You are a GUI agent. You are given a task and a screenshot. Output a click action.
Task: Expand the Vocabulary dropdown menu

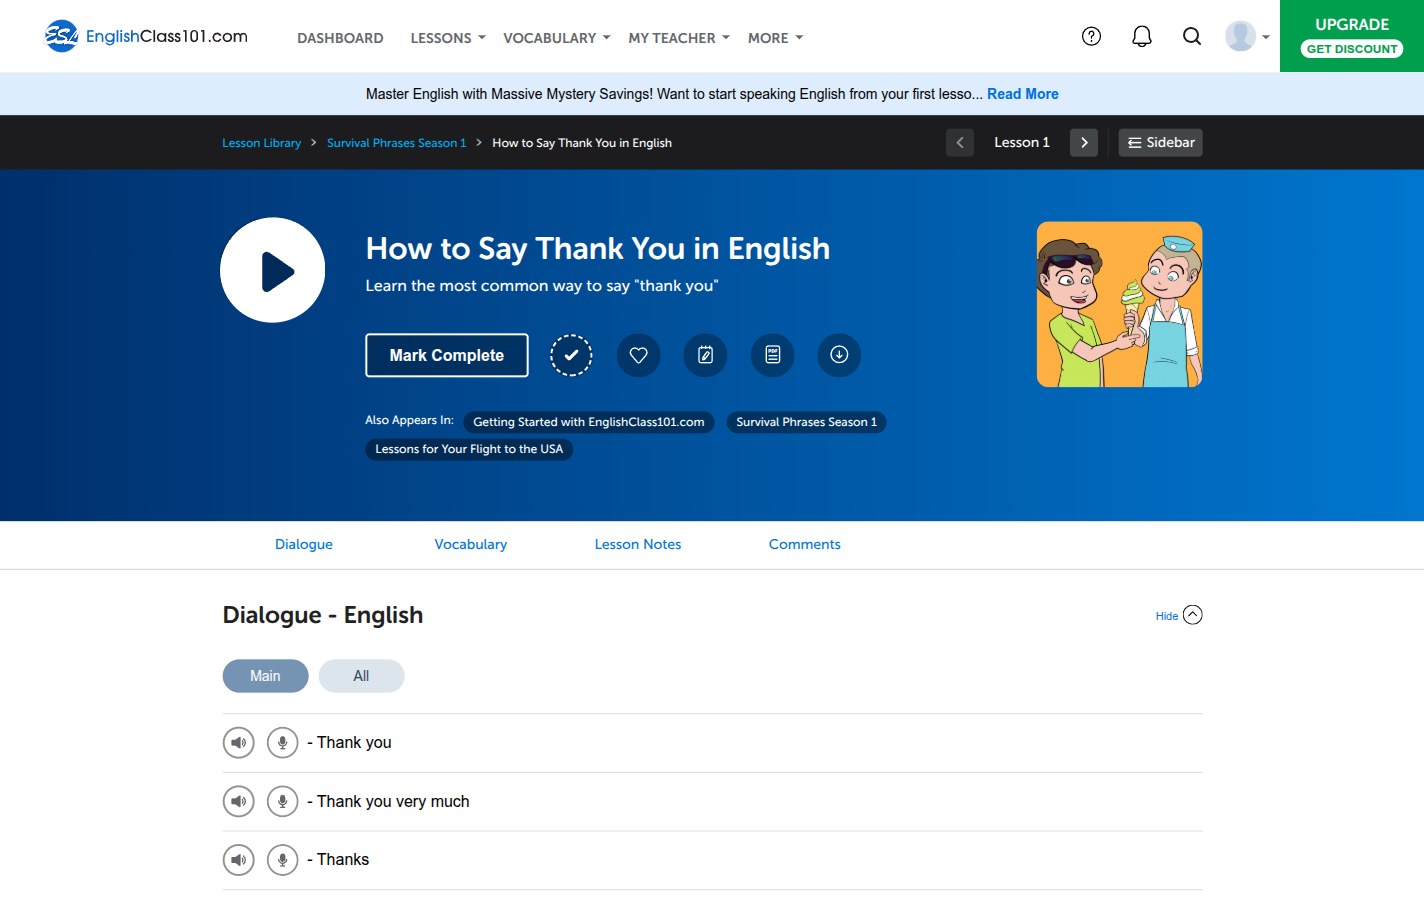pos(557,38)
